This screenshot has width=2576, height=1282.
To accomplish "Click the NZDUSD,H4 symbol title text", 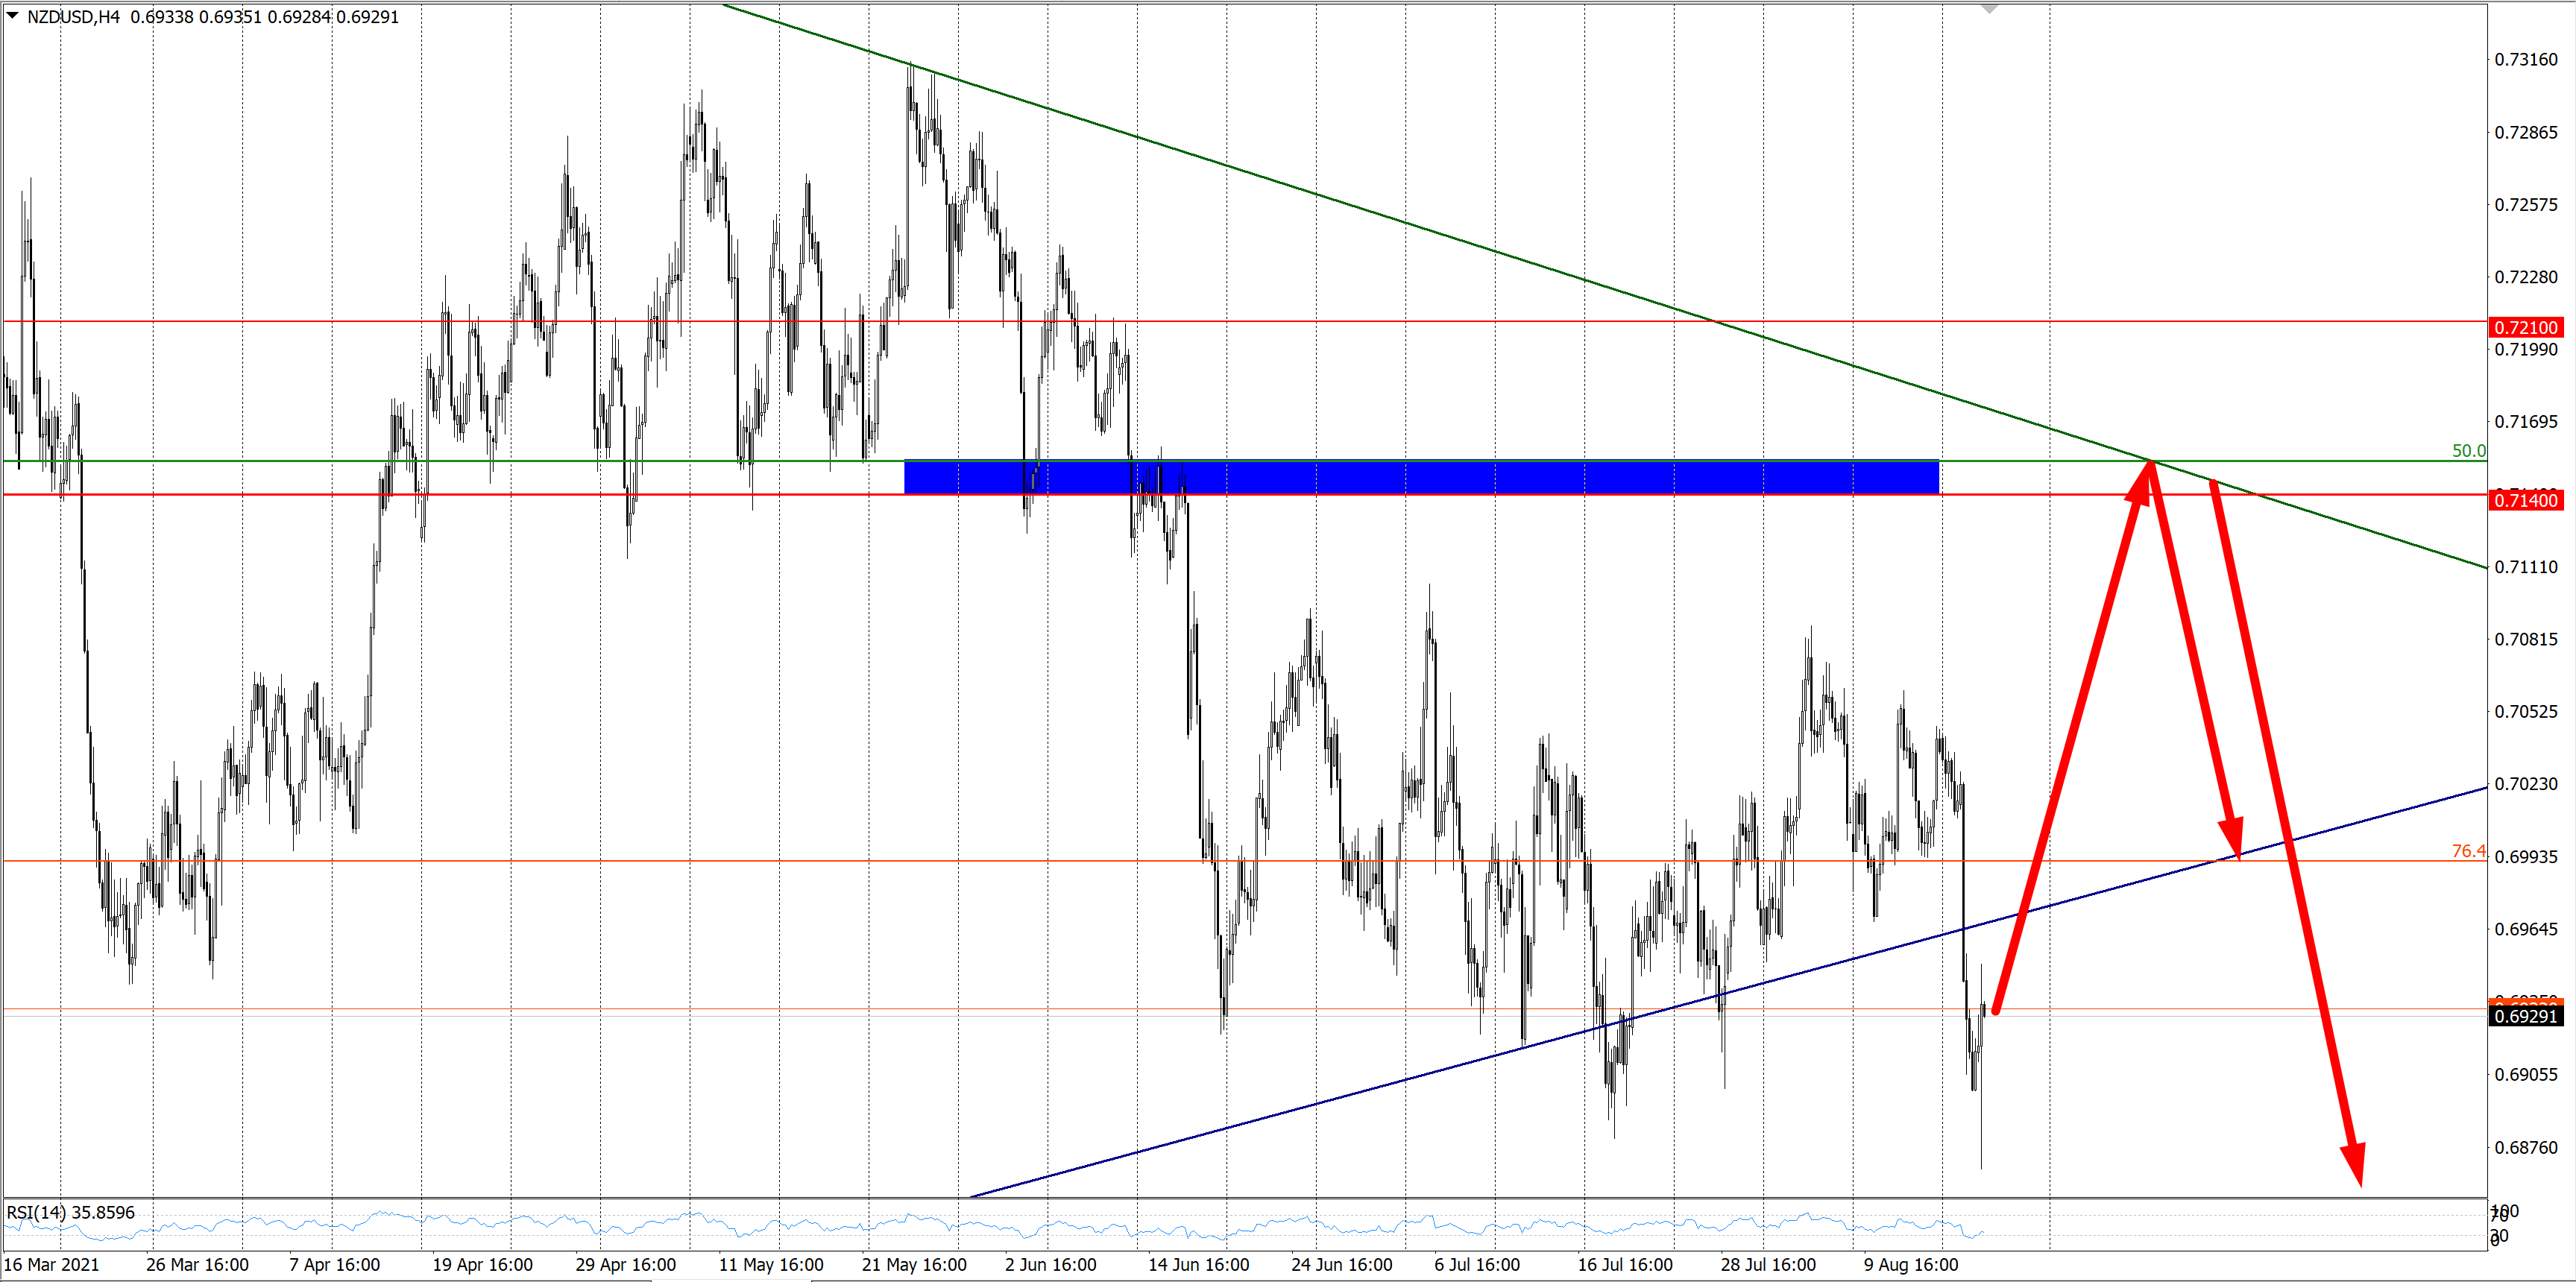I will pos(73,17).
